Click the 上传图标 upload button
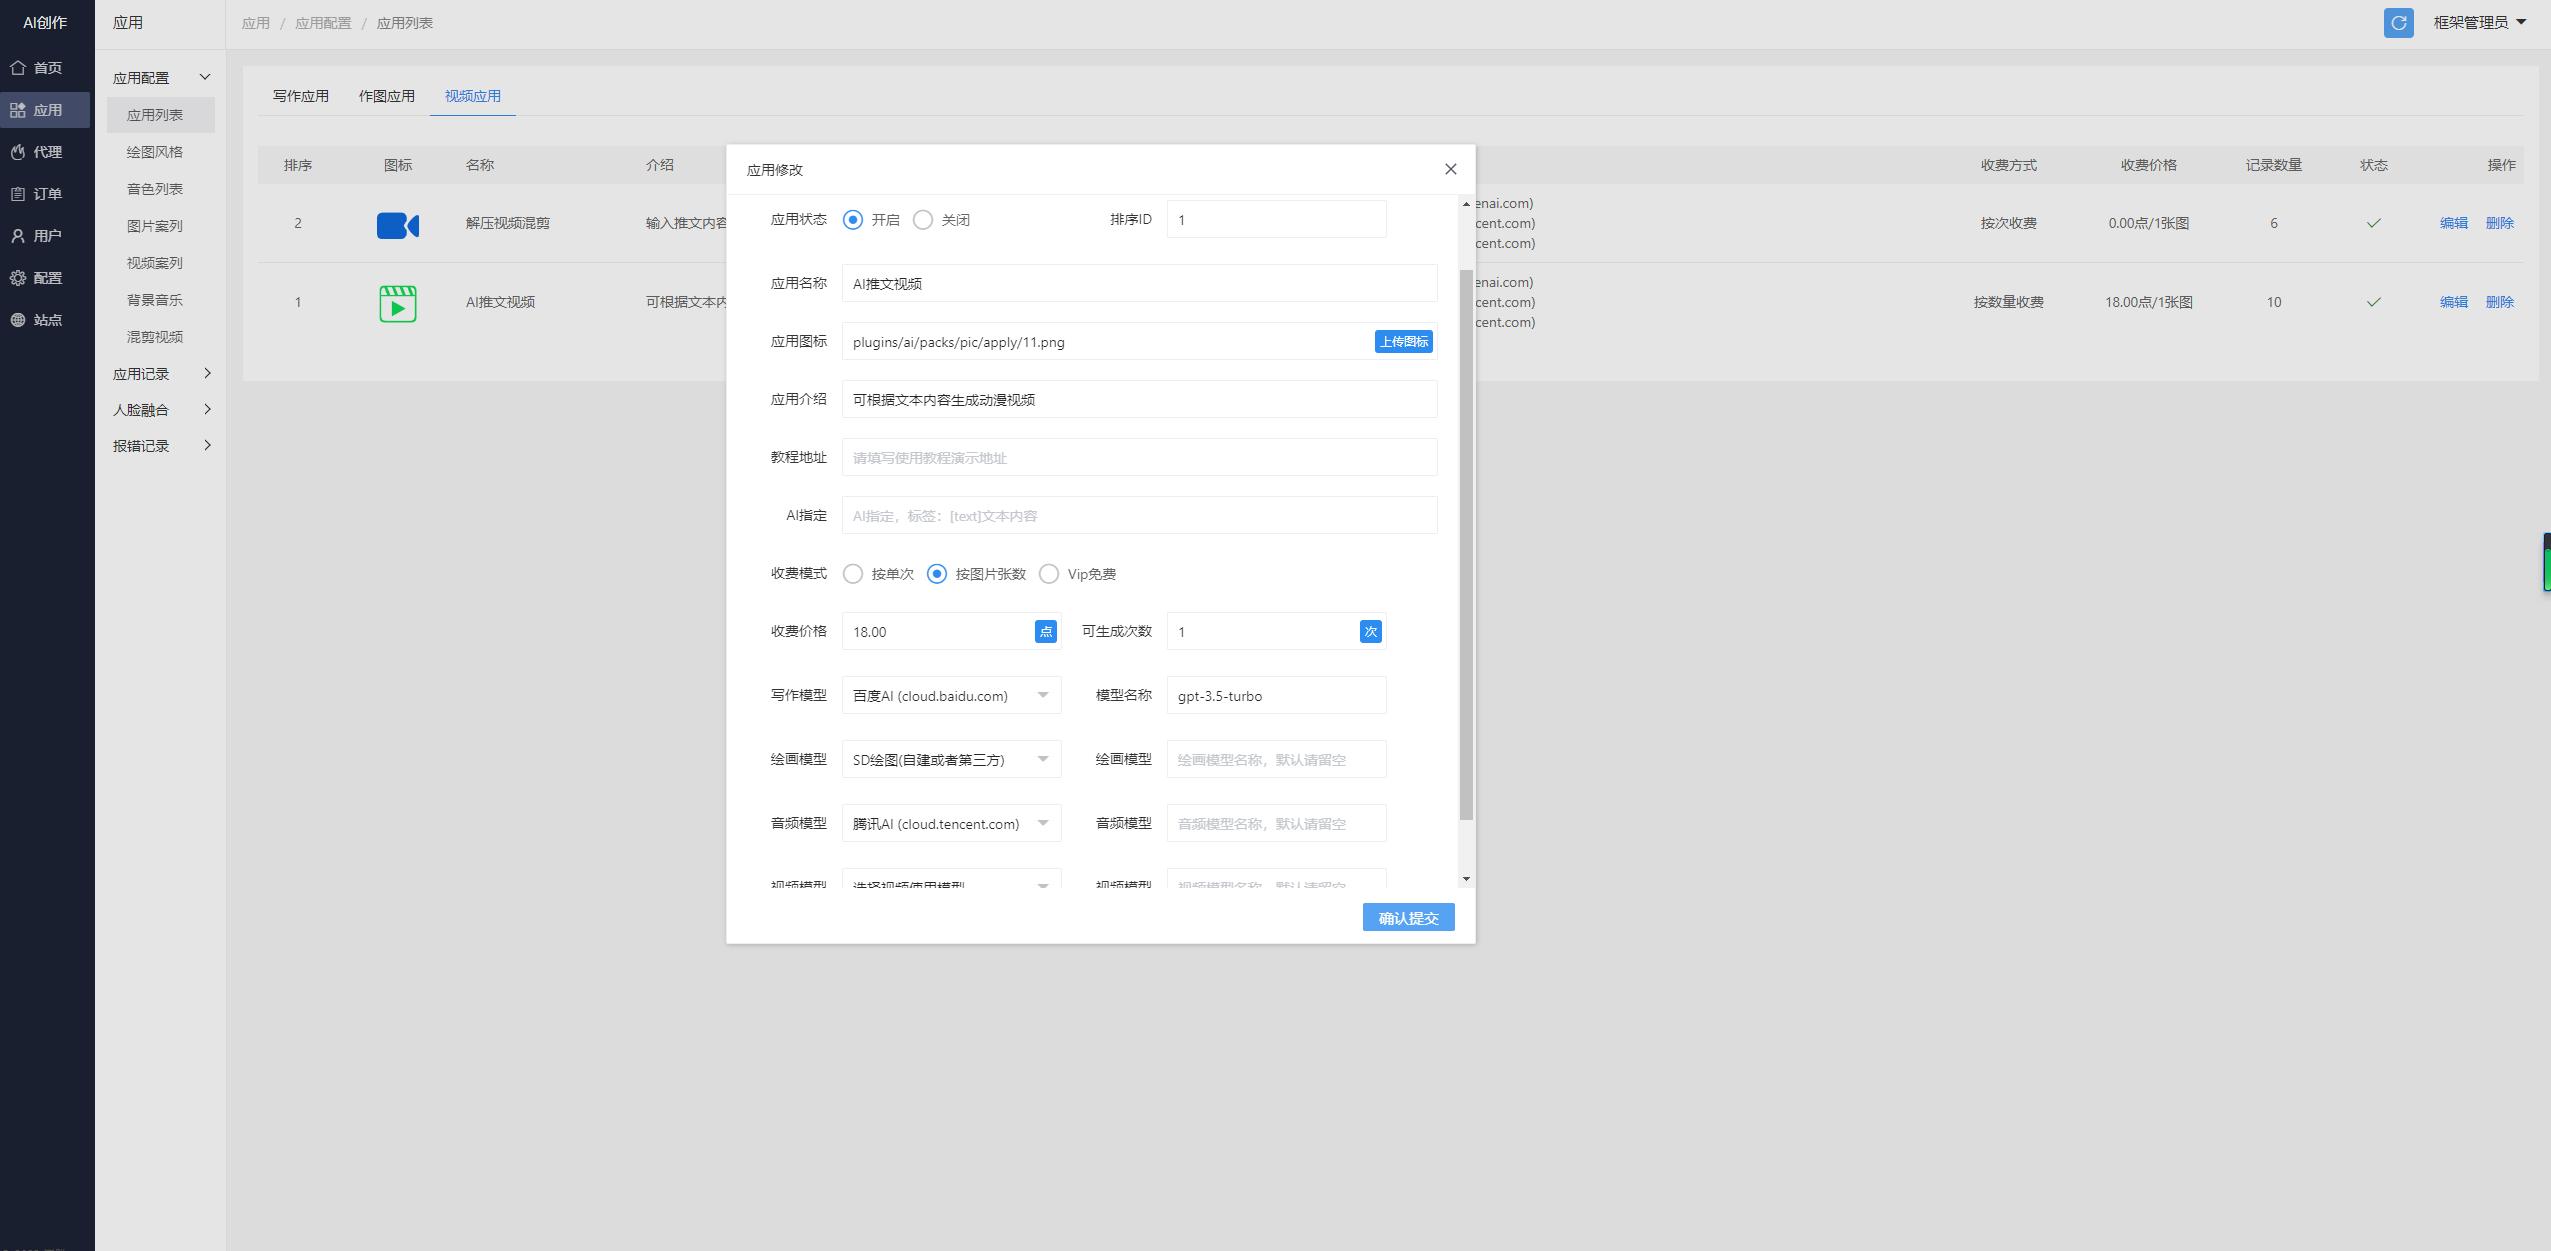This screenshot has height=1251, width=2551. 1403,342
